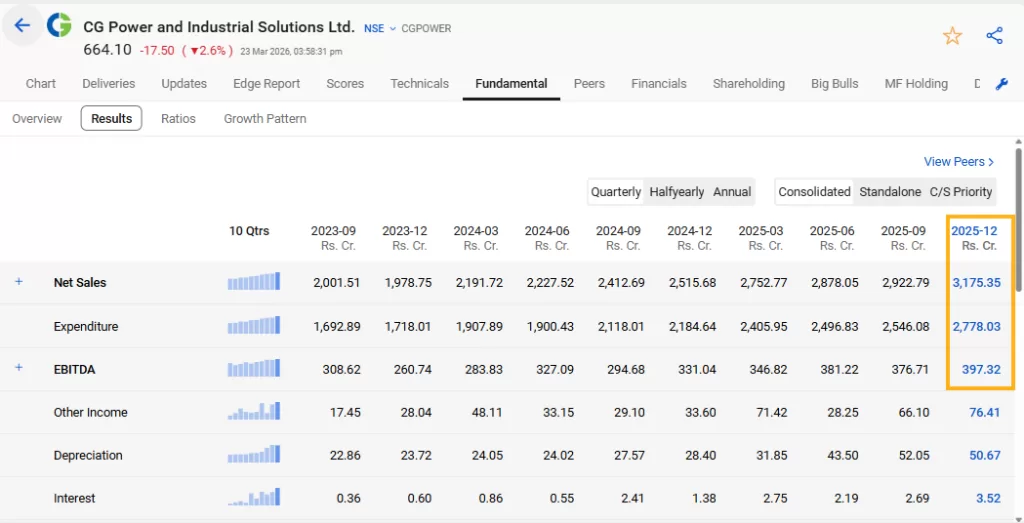Image resolution: width=1024 pixels, height=523 pixels.
Task: Click the Other Income sparkline chart
Action: pos(254,412)
